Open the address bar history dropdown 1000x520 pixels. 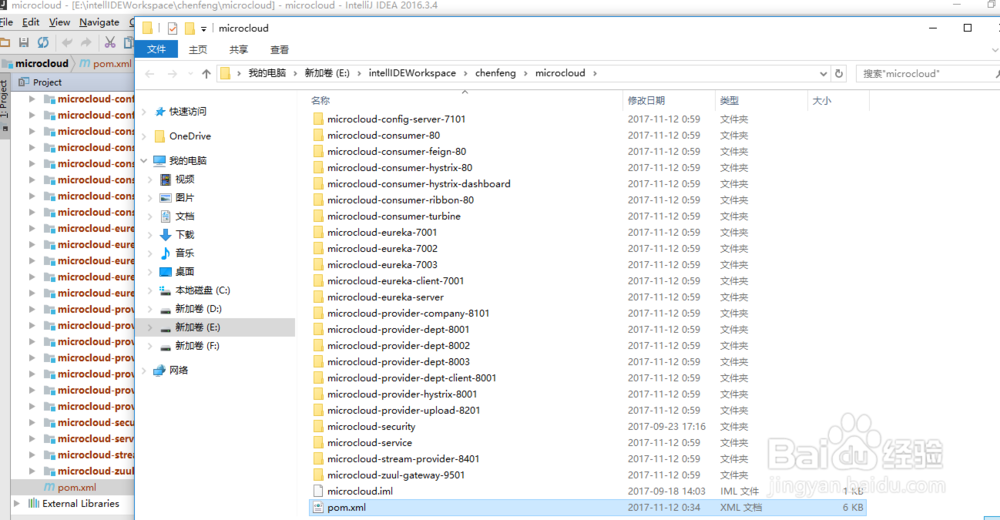pos(823,73)
